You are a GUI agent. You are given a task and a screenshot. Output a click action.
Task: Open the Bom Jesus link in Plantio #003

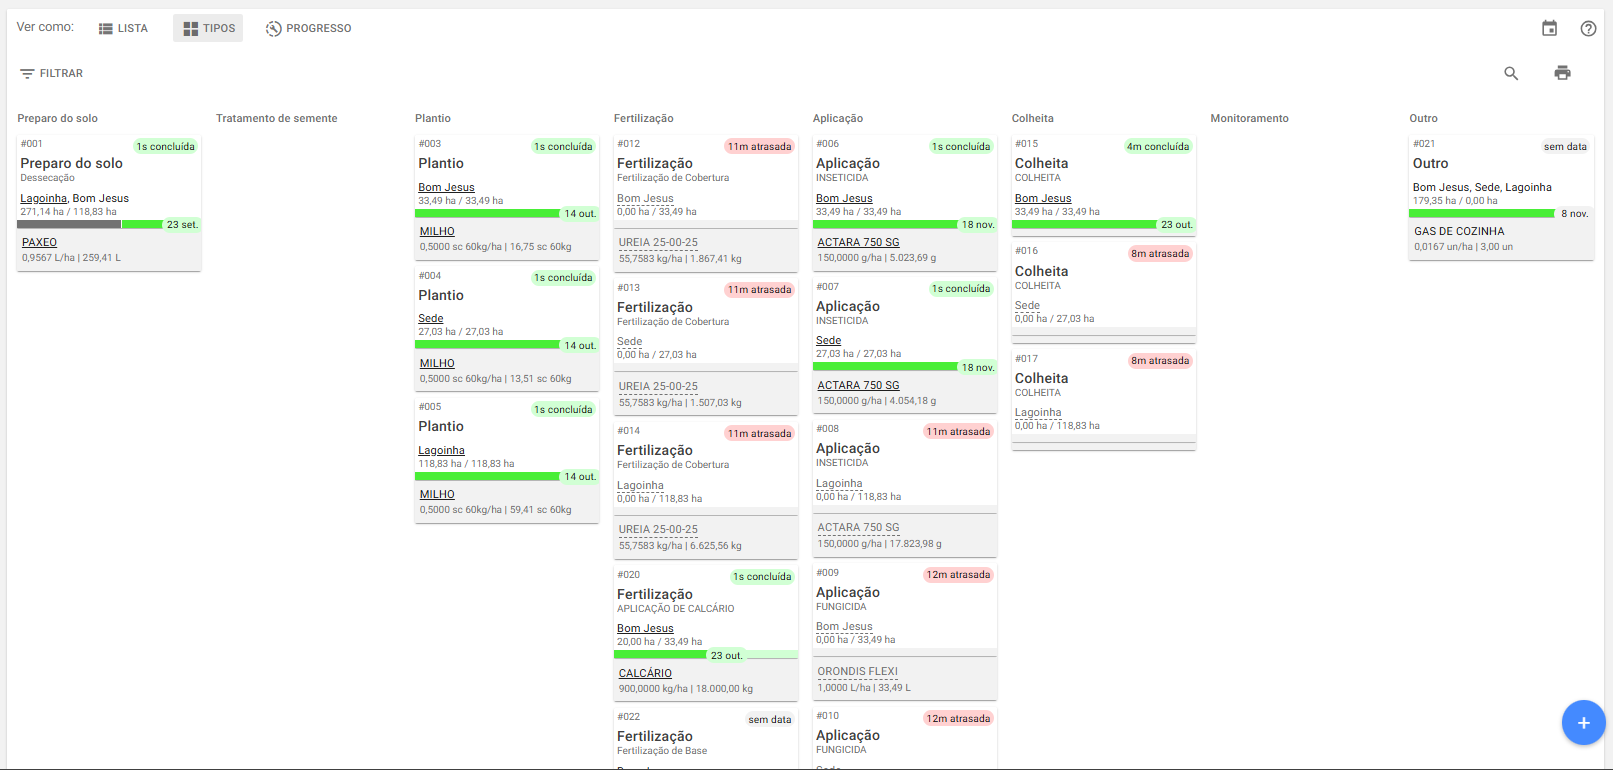(446, 187)
